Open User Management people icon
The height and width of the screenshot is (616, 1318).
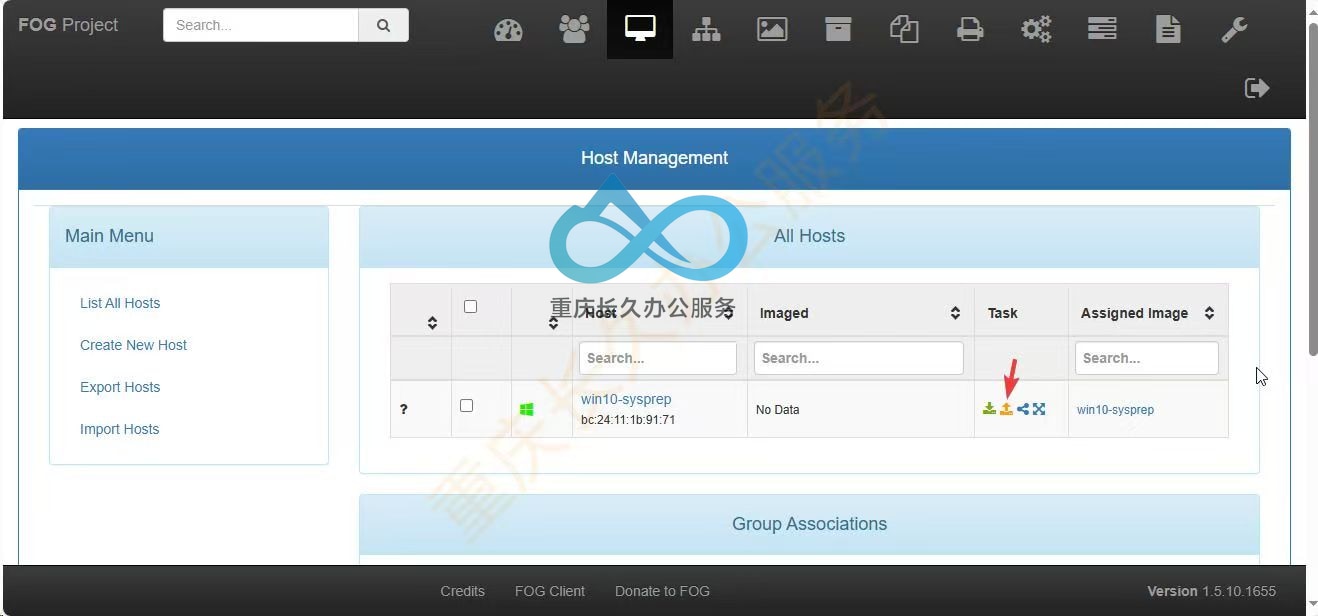pos(574,29)
